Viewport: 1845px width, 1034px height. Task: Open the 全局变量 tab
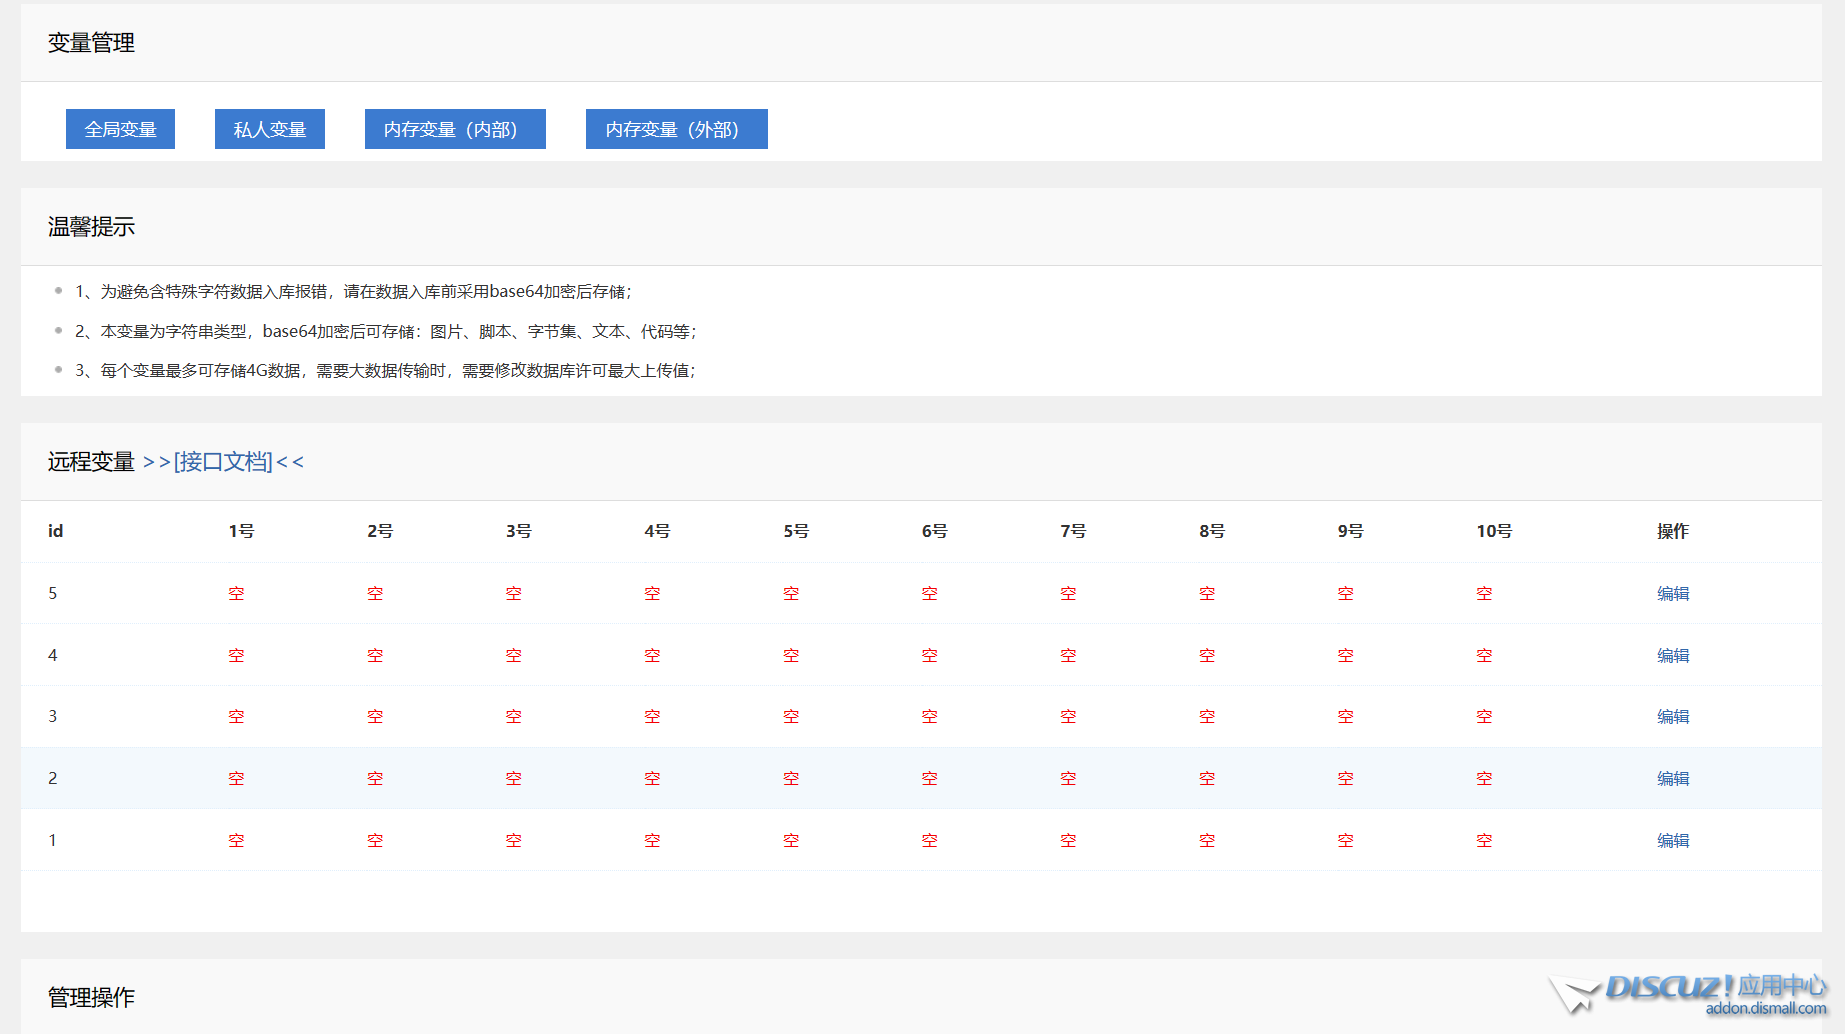pyautogui.click(x=120, y=129)
